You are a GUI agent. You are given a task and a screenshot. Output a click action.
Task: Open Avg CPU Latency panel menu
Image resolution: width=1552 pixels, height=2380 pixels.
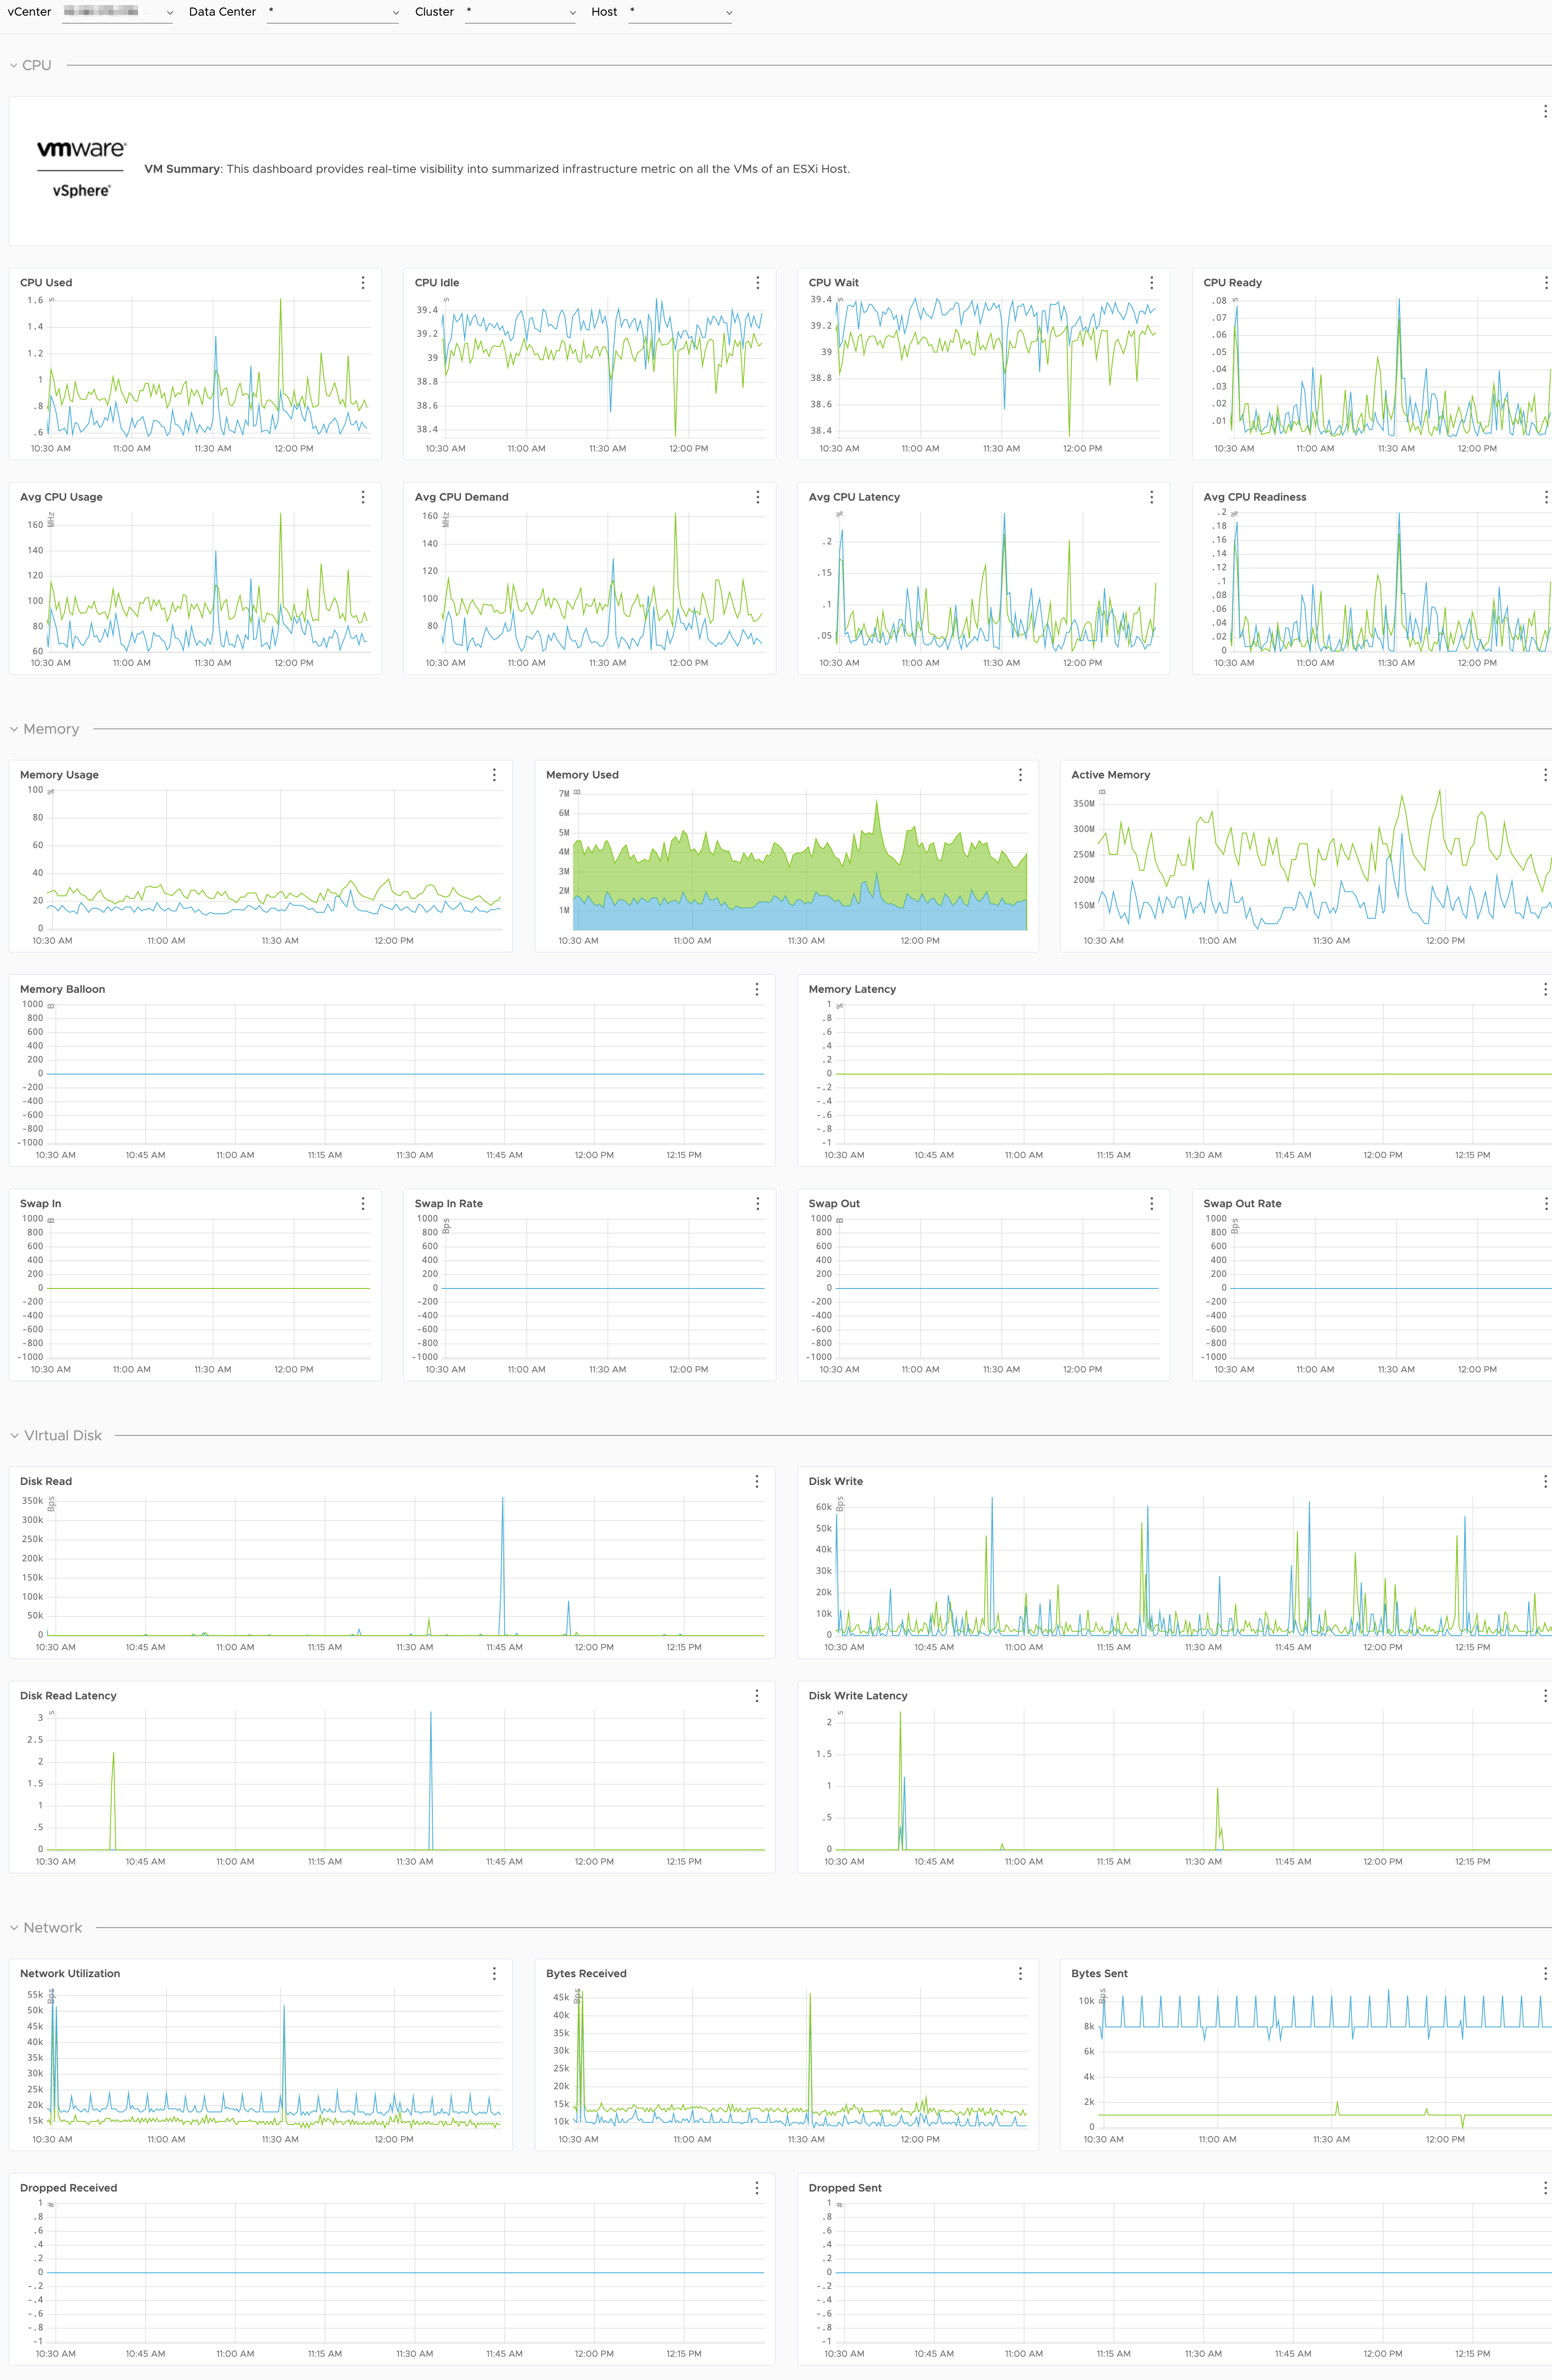[x=1151, y=497]
